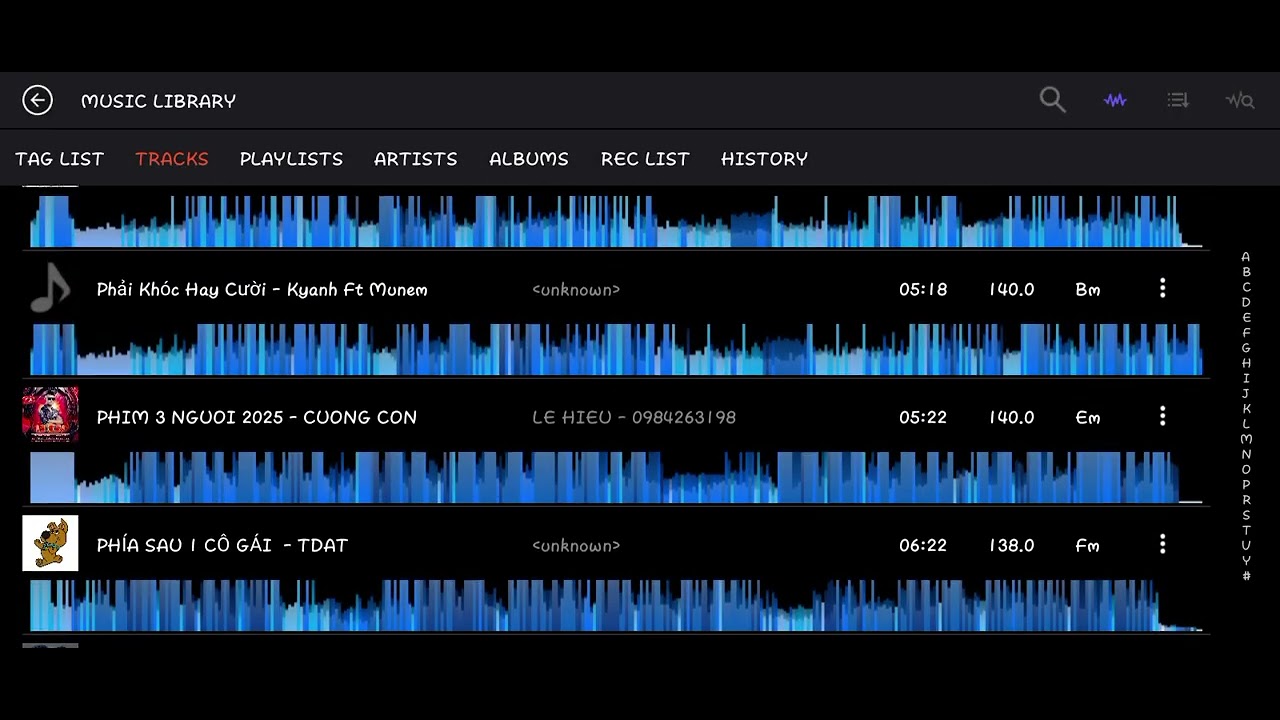Image resolution: width=1280 pixels, height=720 pixels.
Task: Click the 140.0 BPM of PHIM 3 NGUOI 2025
Action: 1012,417
